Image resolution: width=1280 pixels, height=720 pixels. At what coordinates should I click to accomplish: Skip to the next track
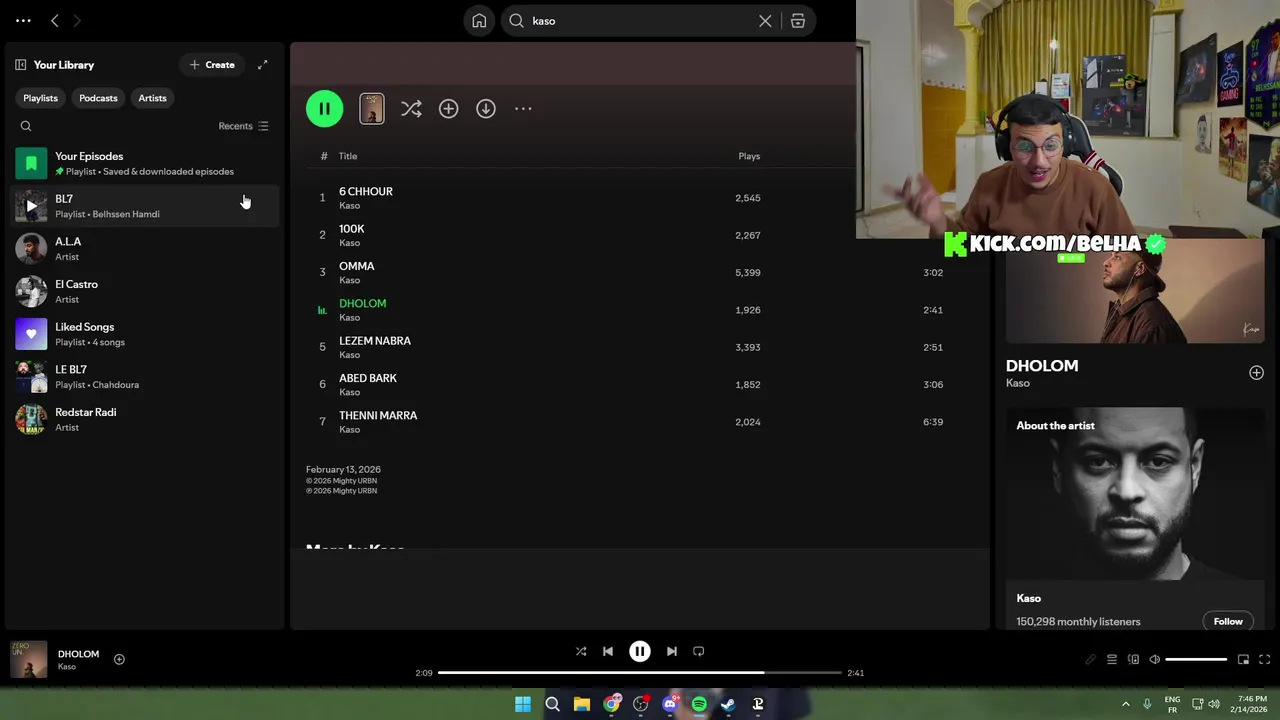tap(672, 651)
